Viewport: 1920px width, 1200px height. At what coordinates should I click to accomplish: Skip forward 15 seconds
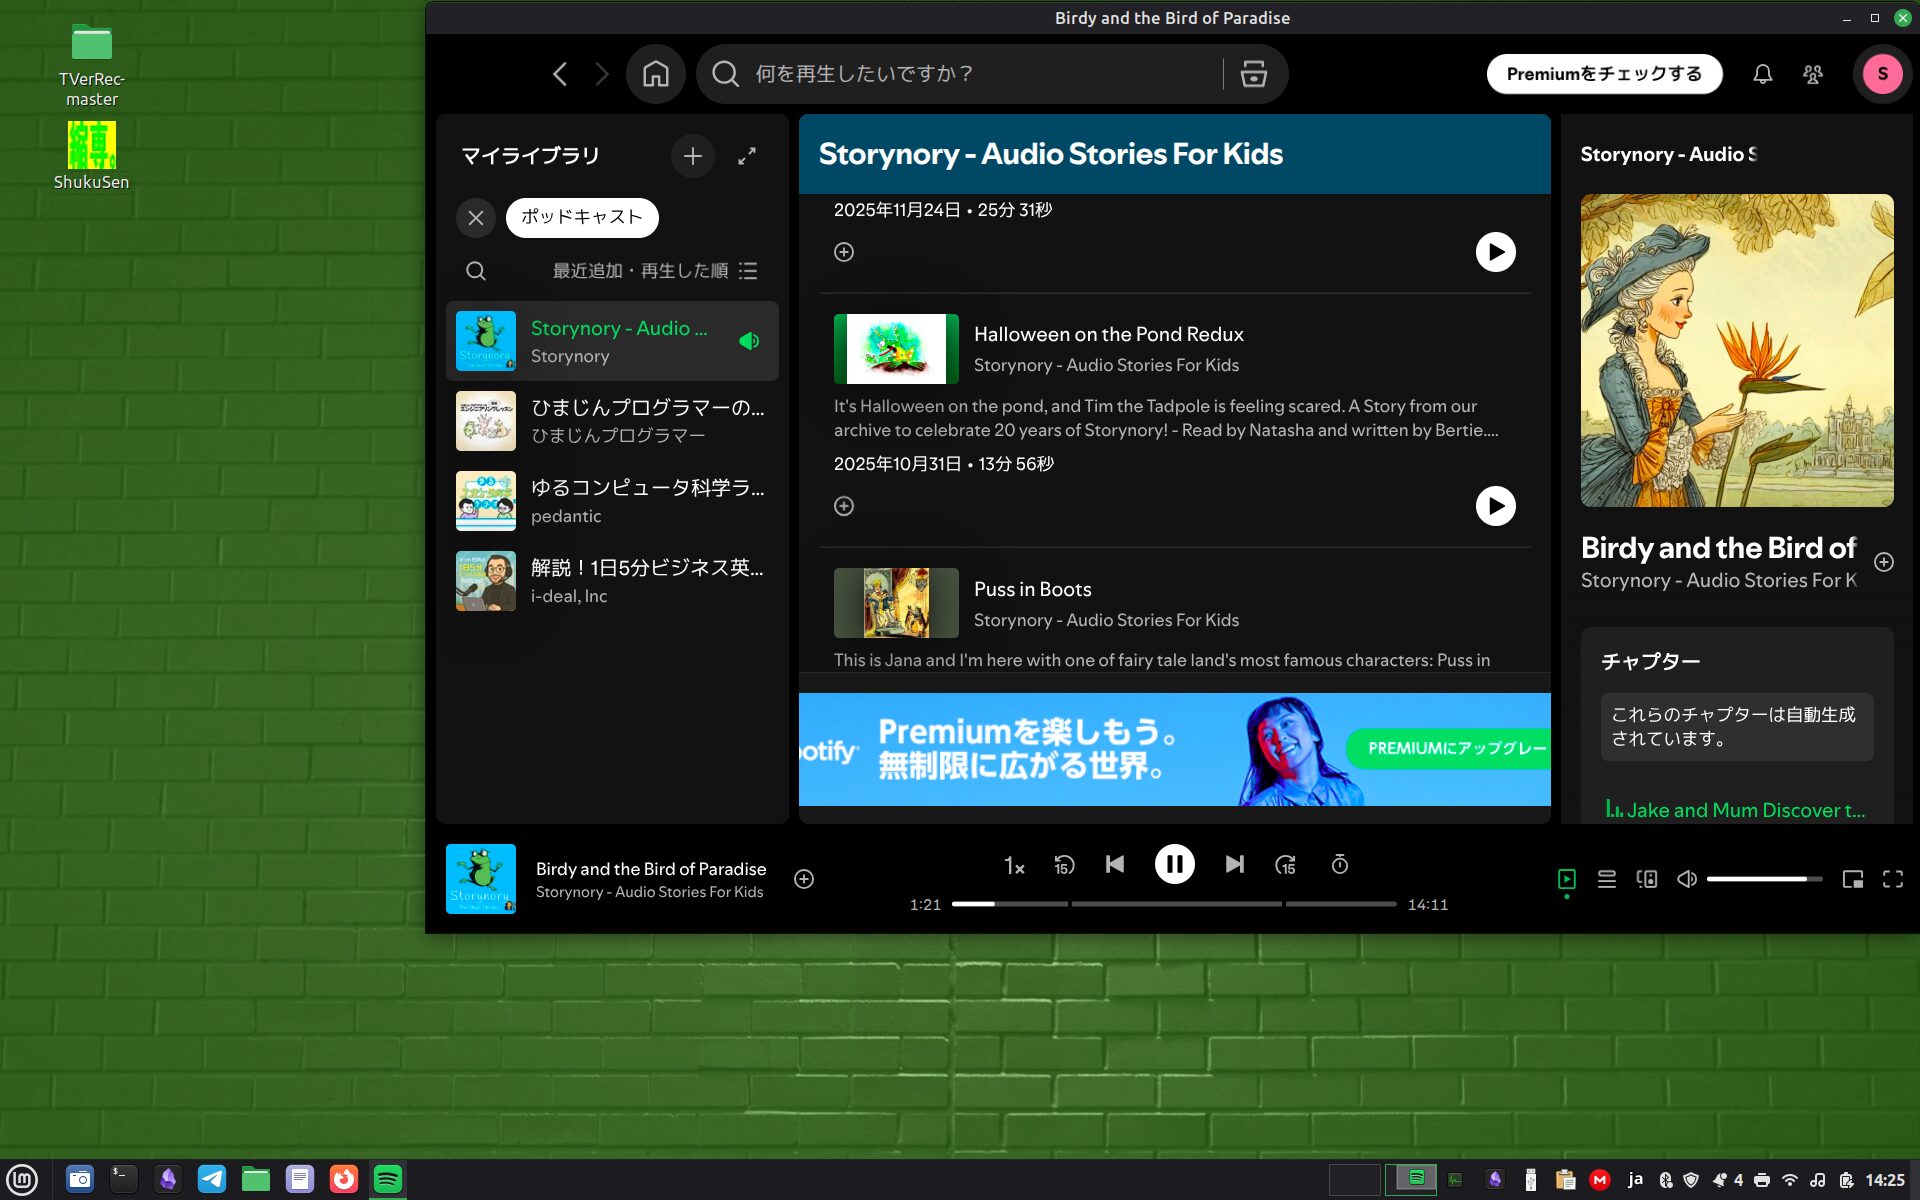click(1285, 865)
